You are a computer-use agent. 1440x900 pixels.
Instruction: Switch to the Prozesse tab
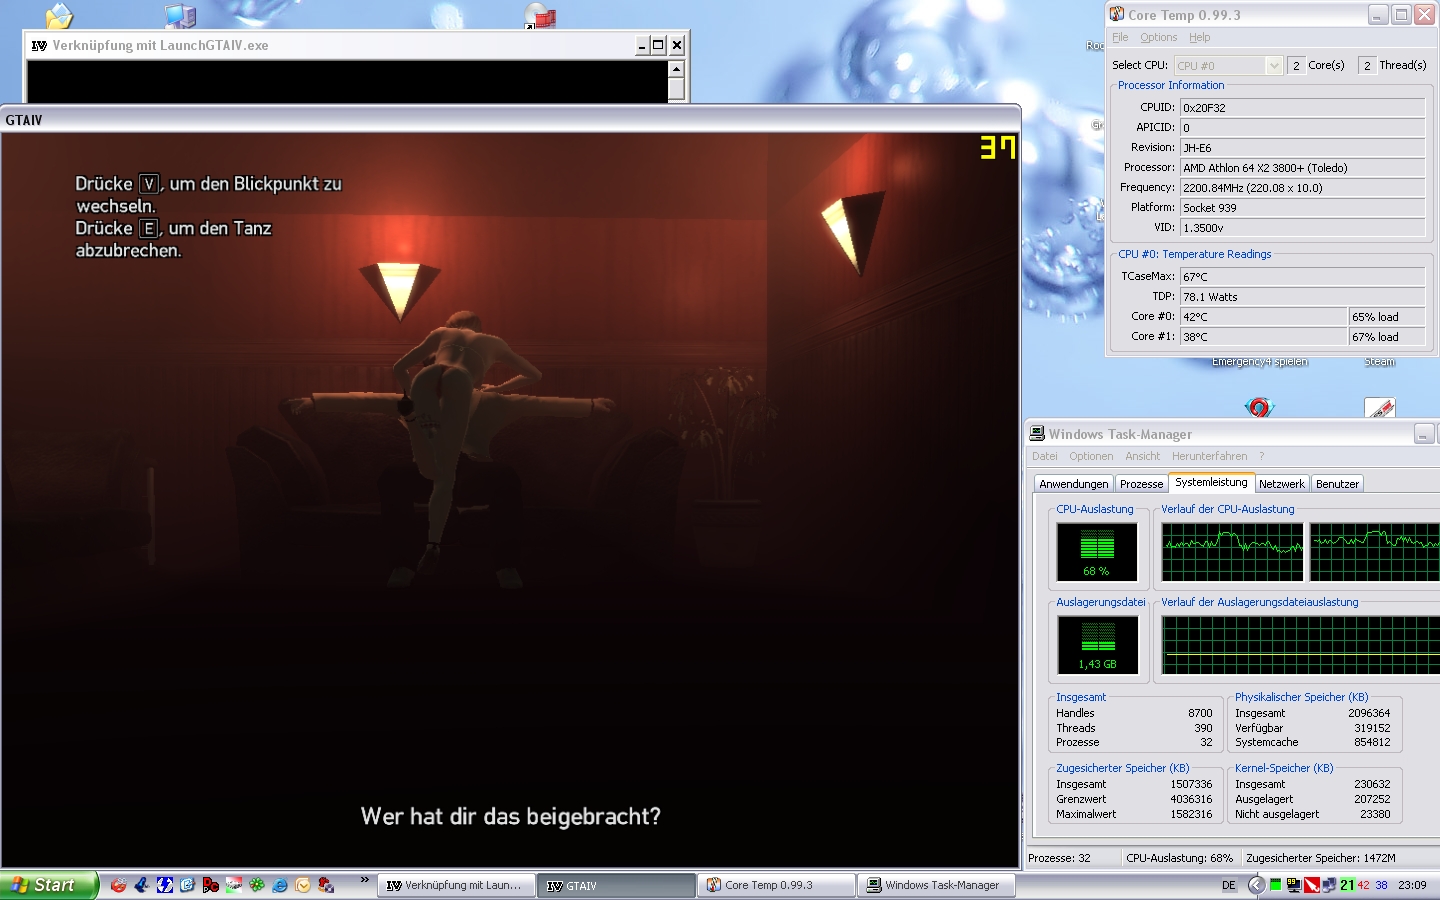click(x=1141, y=484)
